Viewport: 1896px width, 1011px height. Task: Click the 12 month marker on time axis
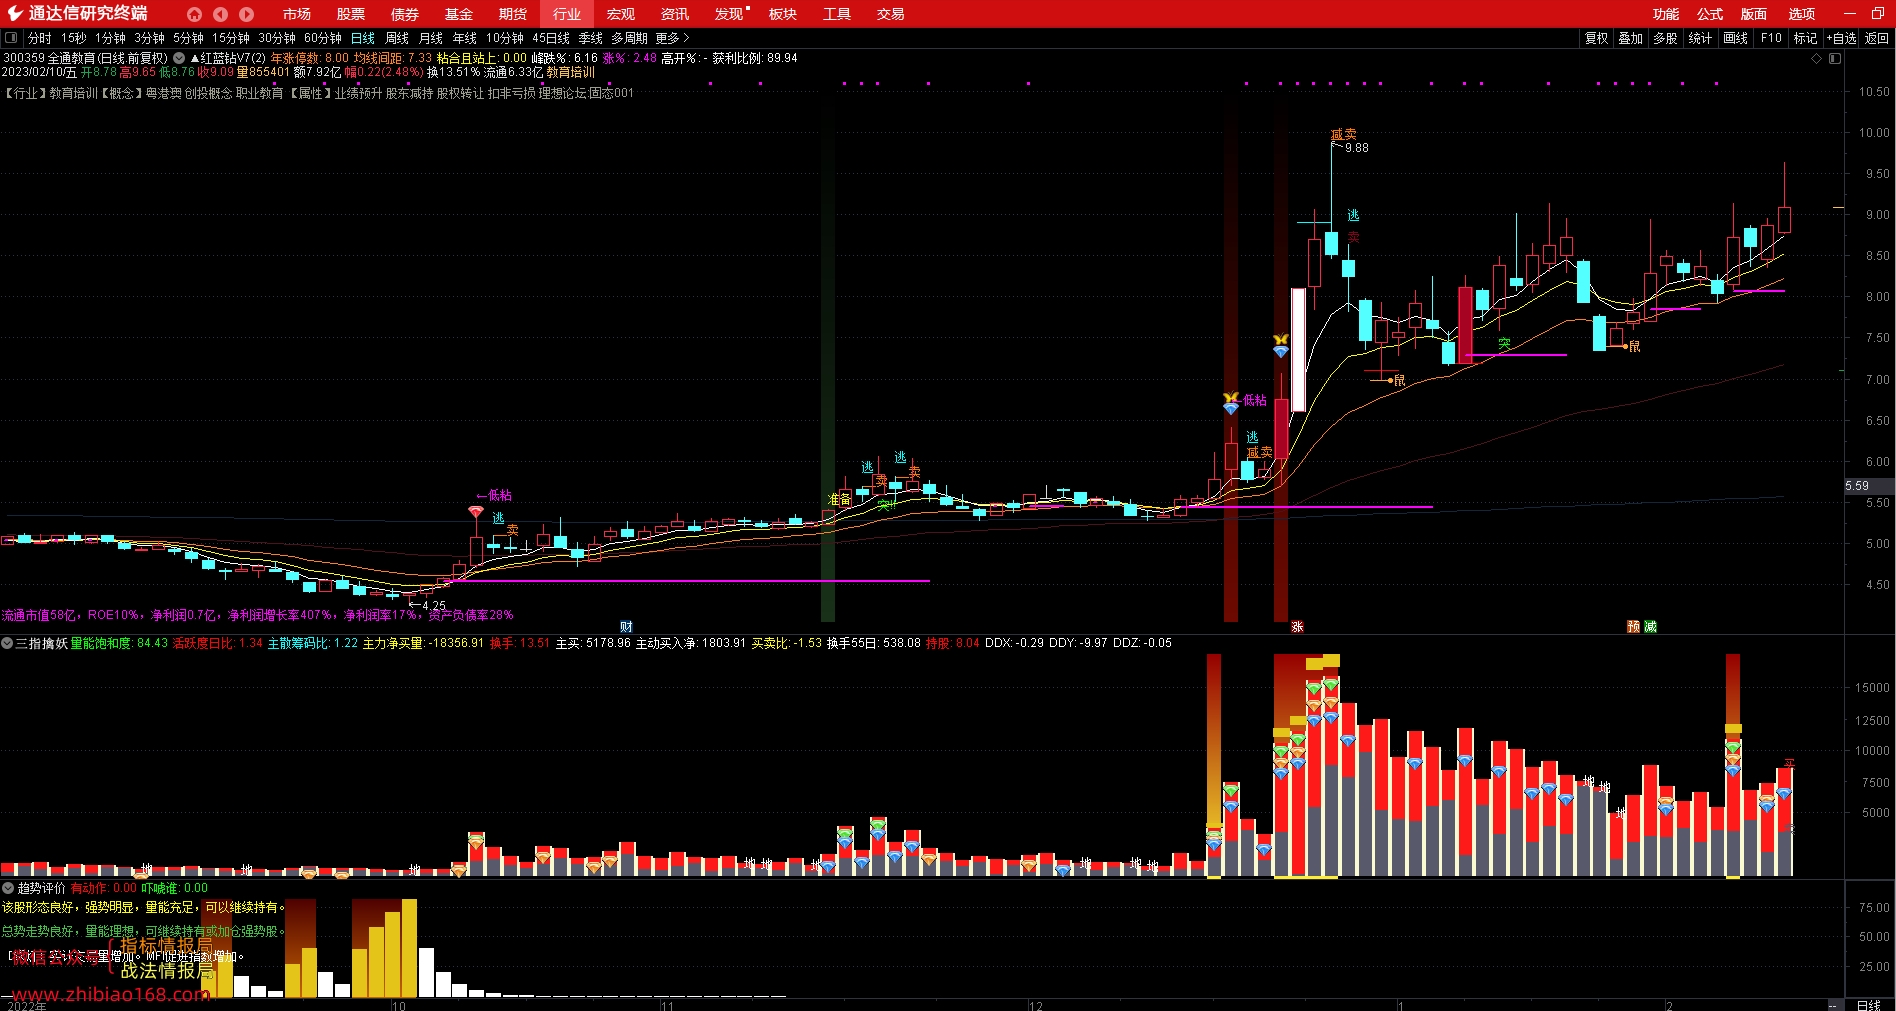pyautogui.click(x=1035, y=1006)
